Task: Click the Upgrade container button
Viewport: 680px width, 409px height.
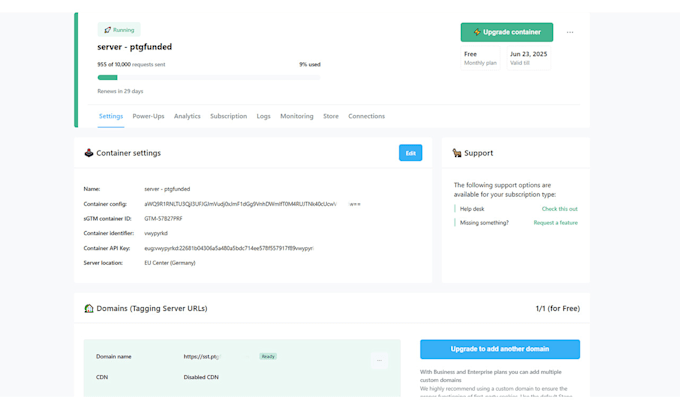Action: [x=507, y=32]
